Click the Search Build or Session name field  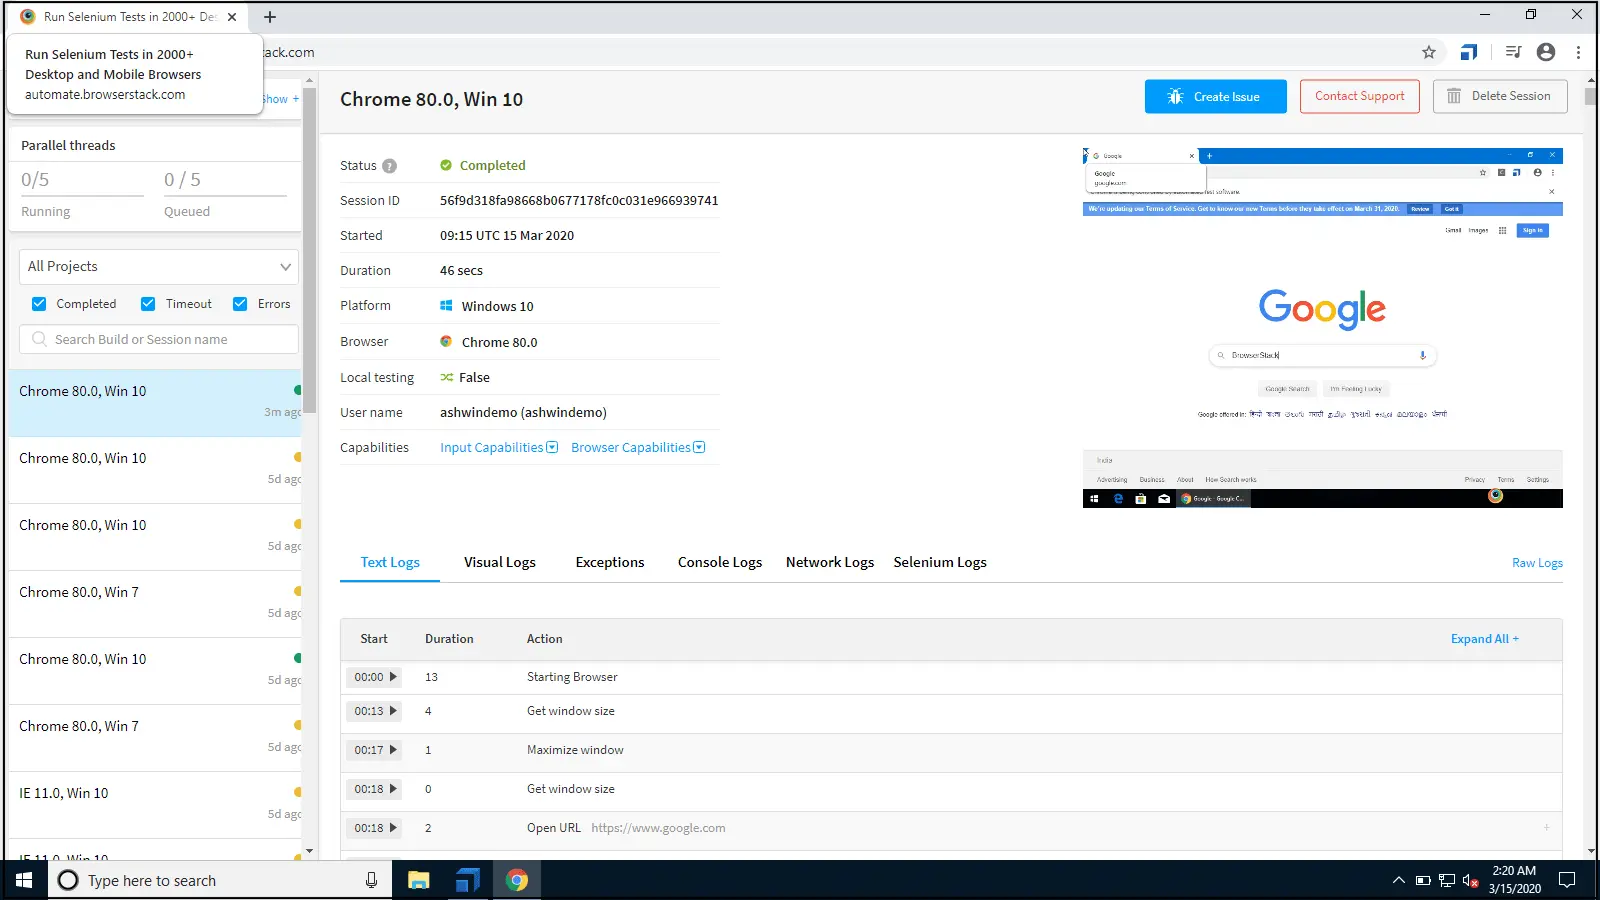click(x=159, y=340)
